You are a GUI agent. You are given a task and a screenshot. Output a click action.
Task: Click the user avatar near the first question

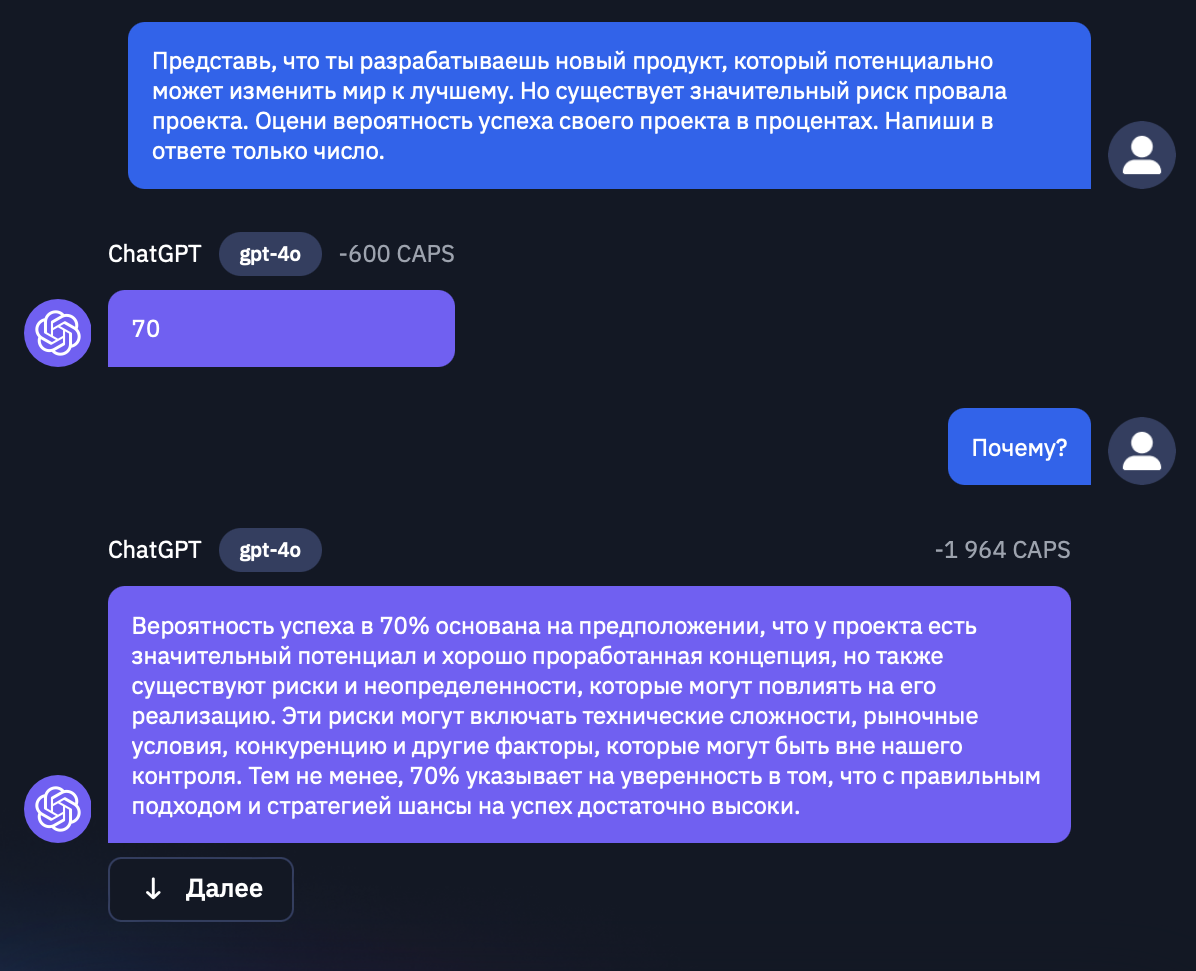click(x=1141, y=154)
